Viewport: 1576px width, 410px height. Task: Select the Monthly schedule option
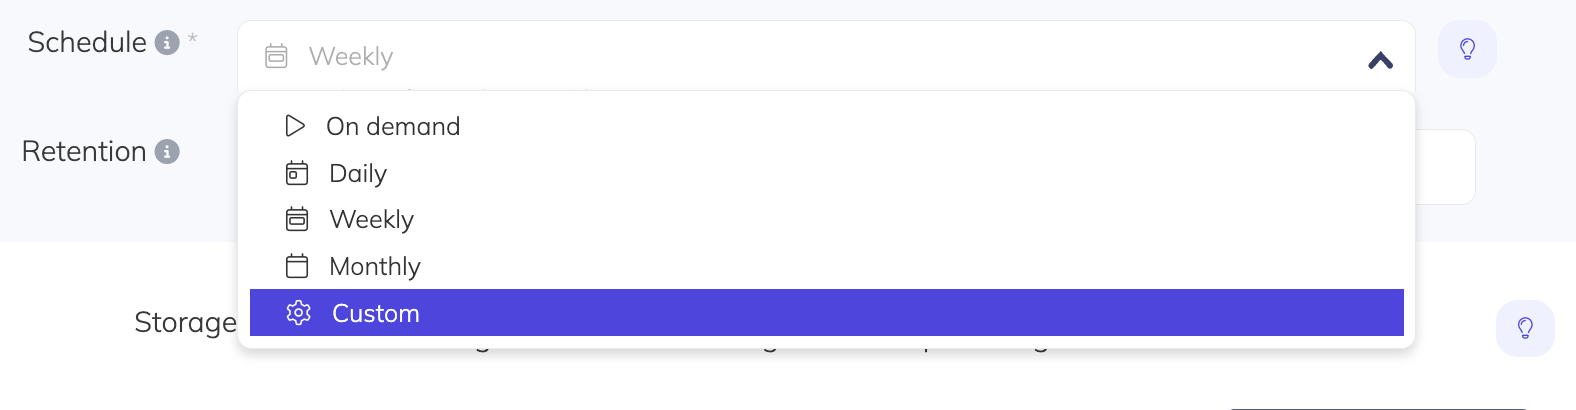375,266
